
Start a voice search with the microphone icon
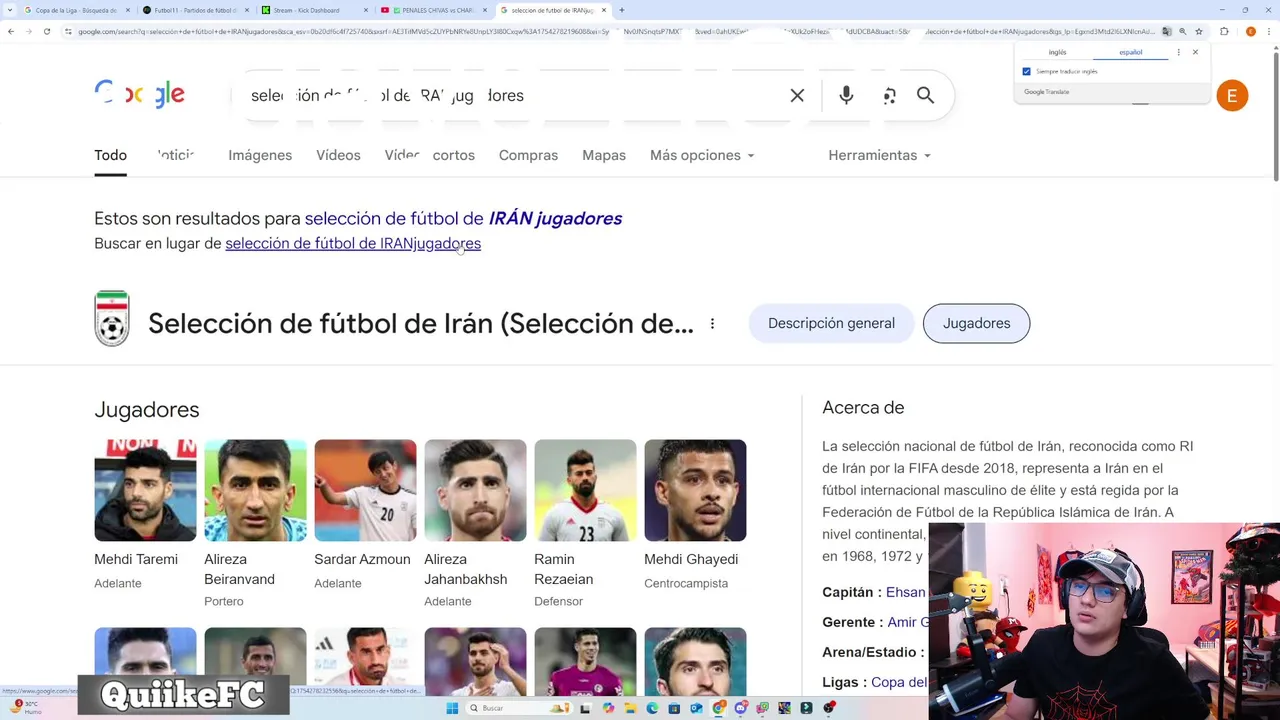[x=846, y=95]
